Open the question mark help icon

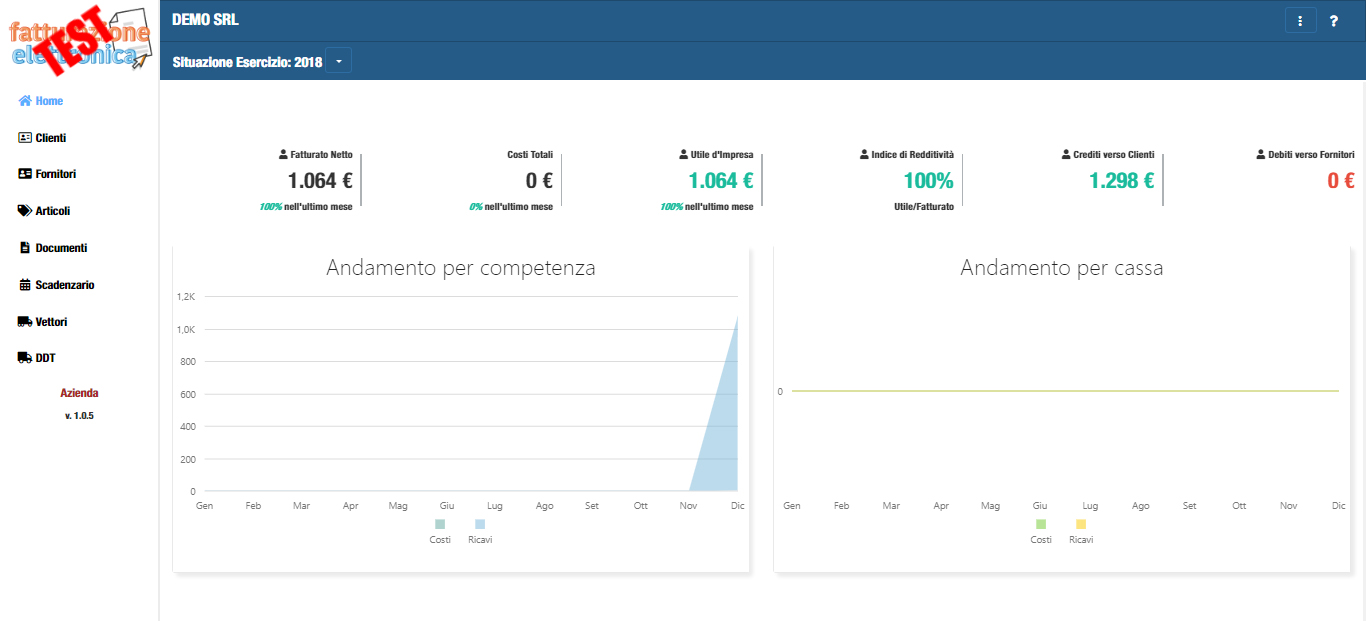pyautogui.click(x=1333, y=21)
